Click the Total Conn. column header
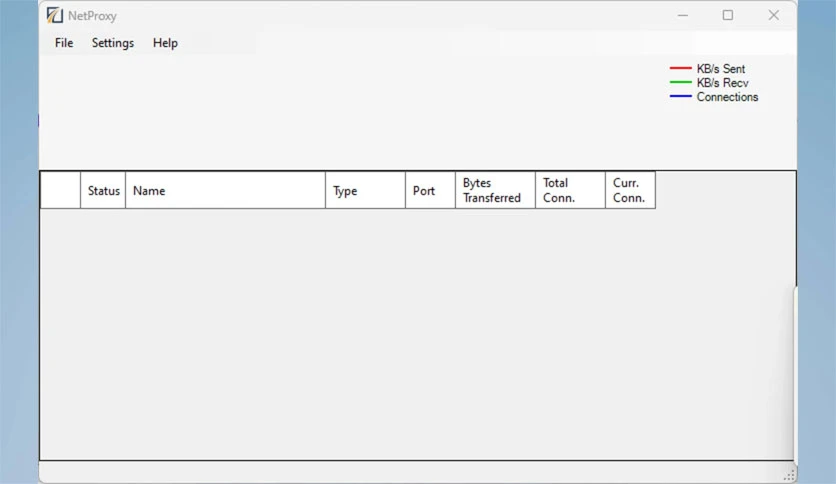The width and height of the screenshot is (836, 484). click(570, 190)
